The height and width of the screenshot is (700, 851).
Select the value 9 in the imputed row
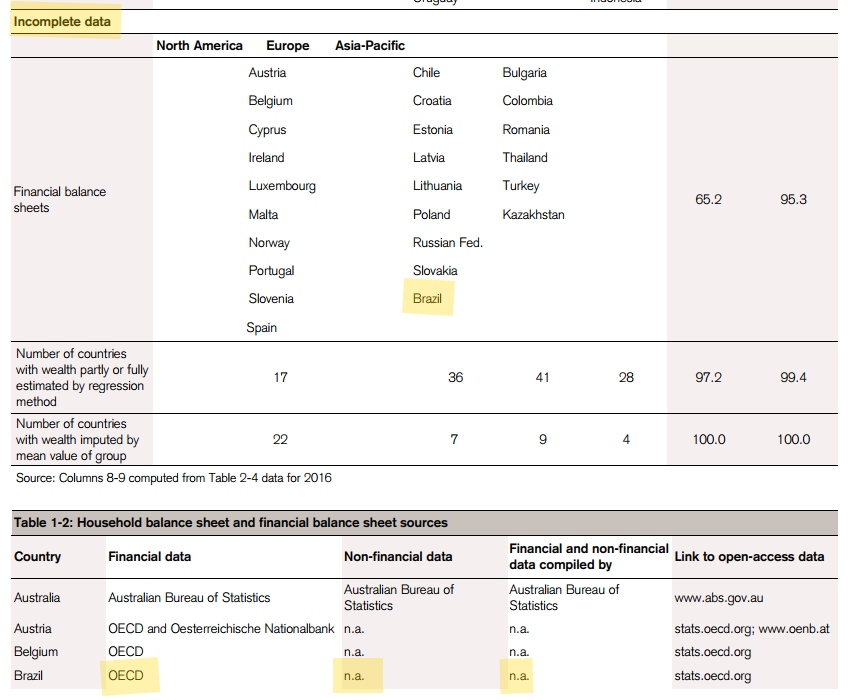543,439
